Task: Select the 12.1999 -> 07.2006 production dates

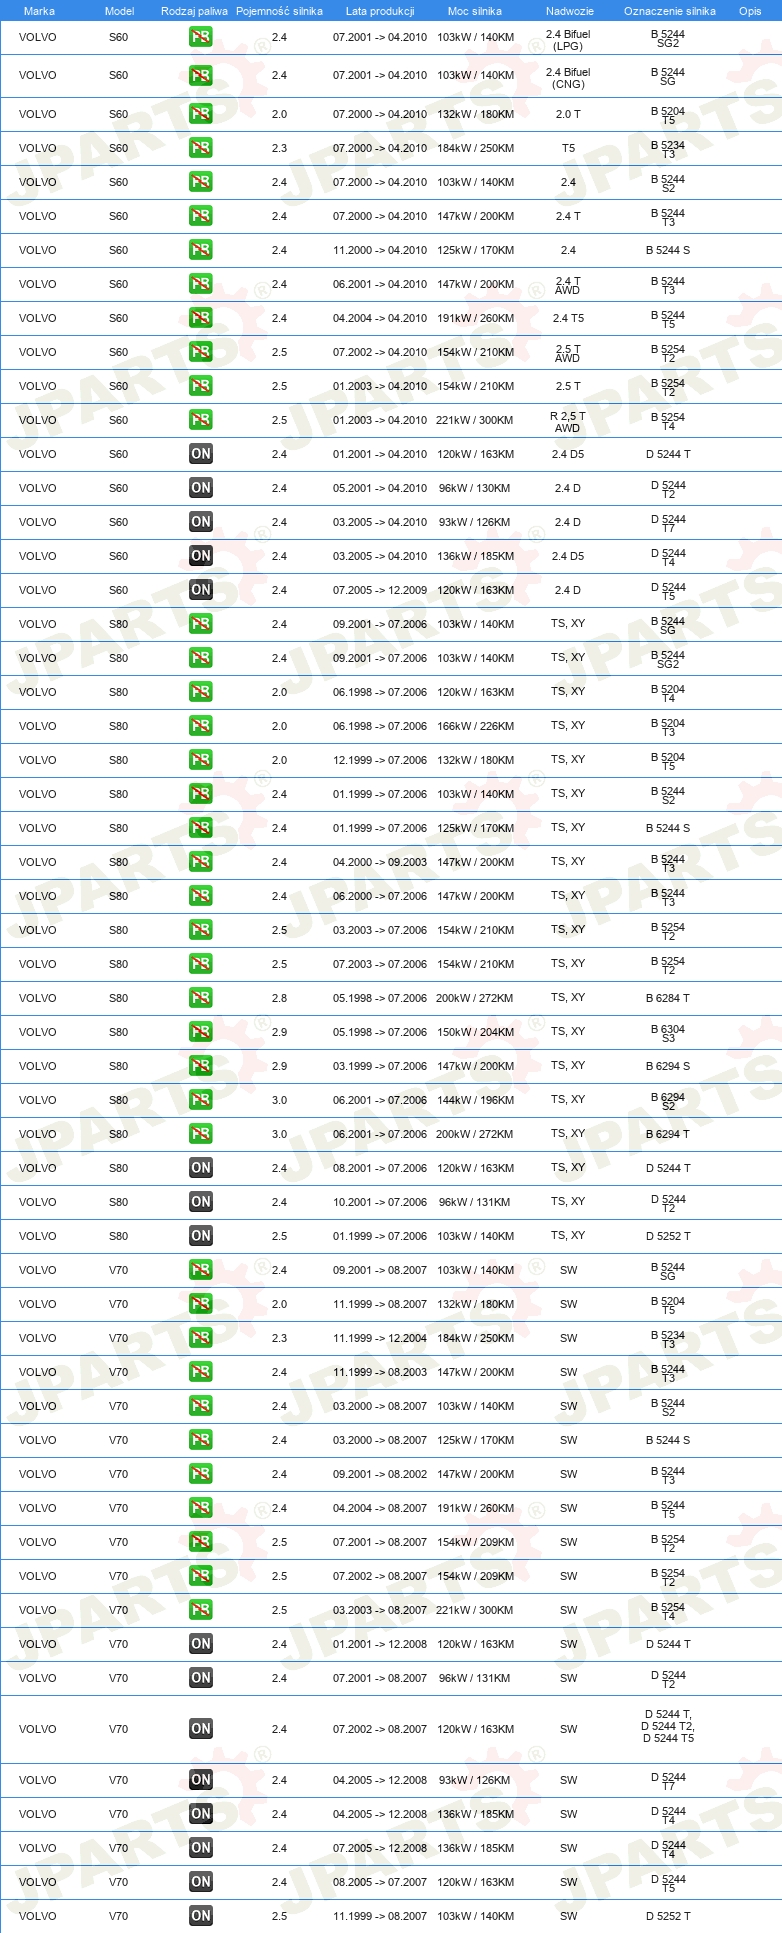Action: (380, 760)
